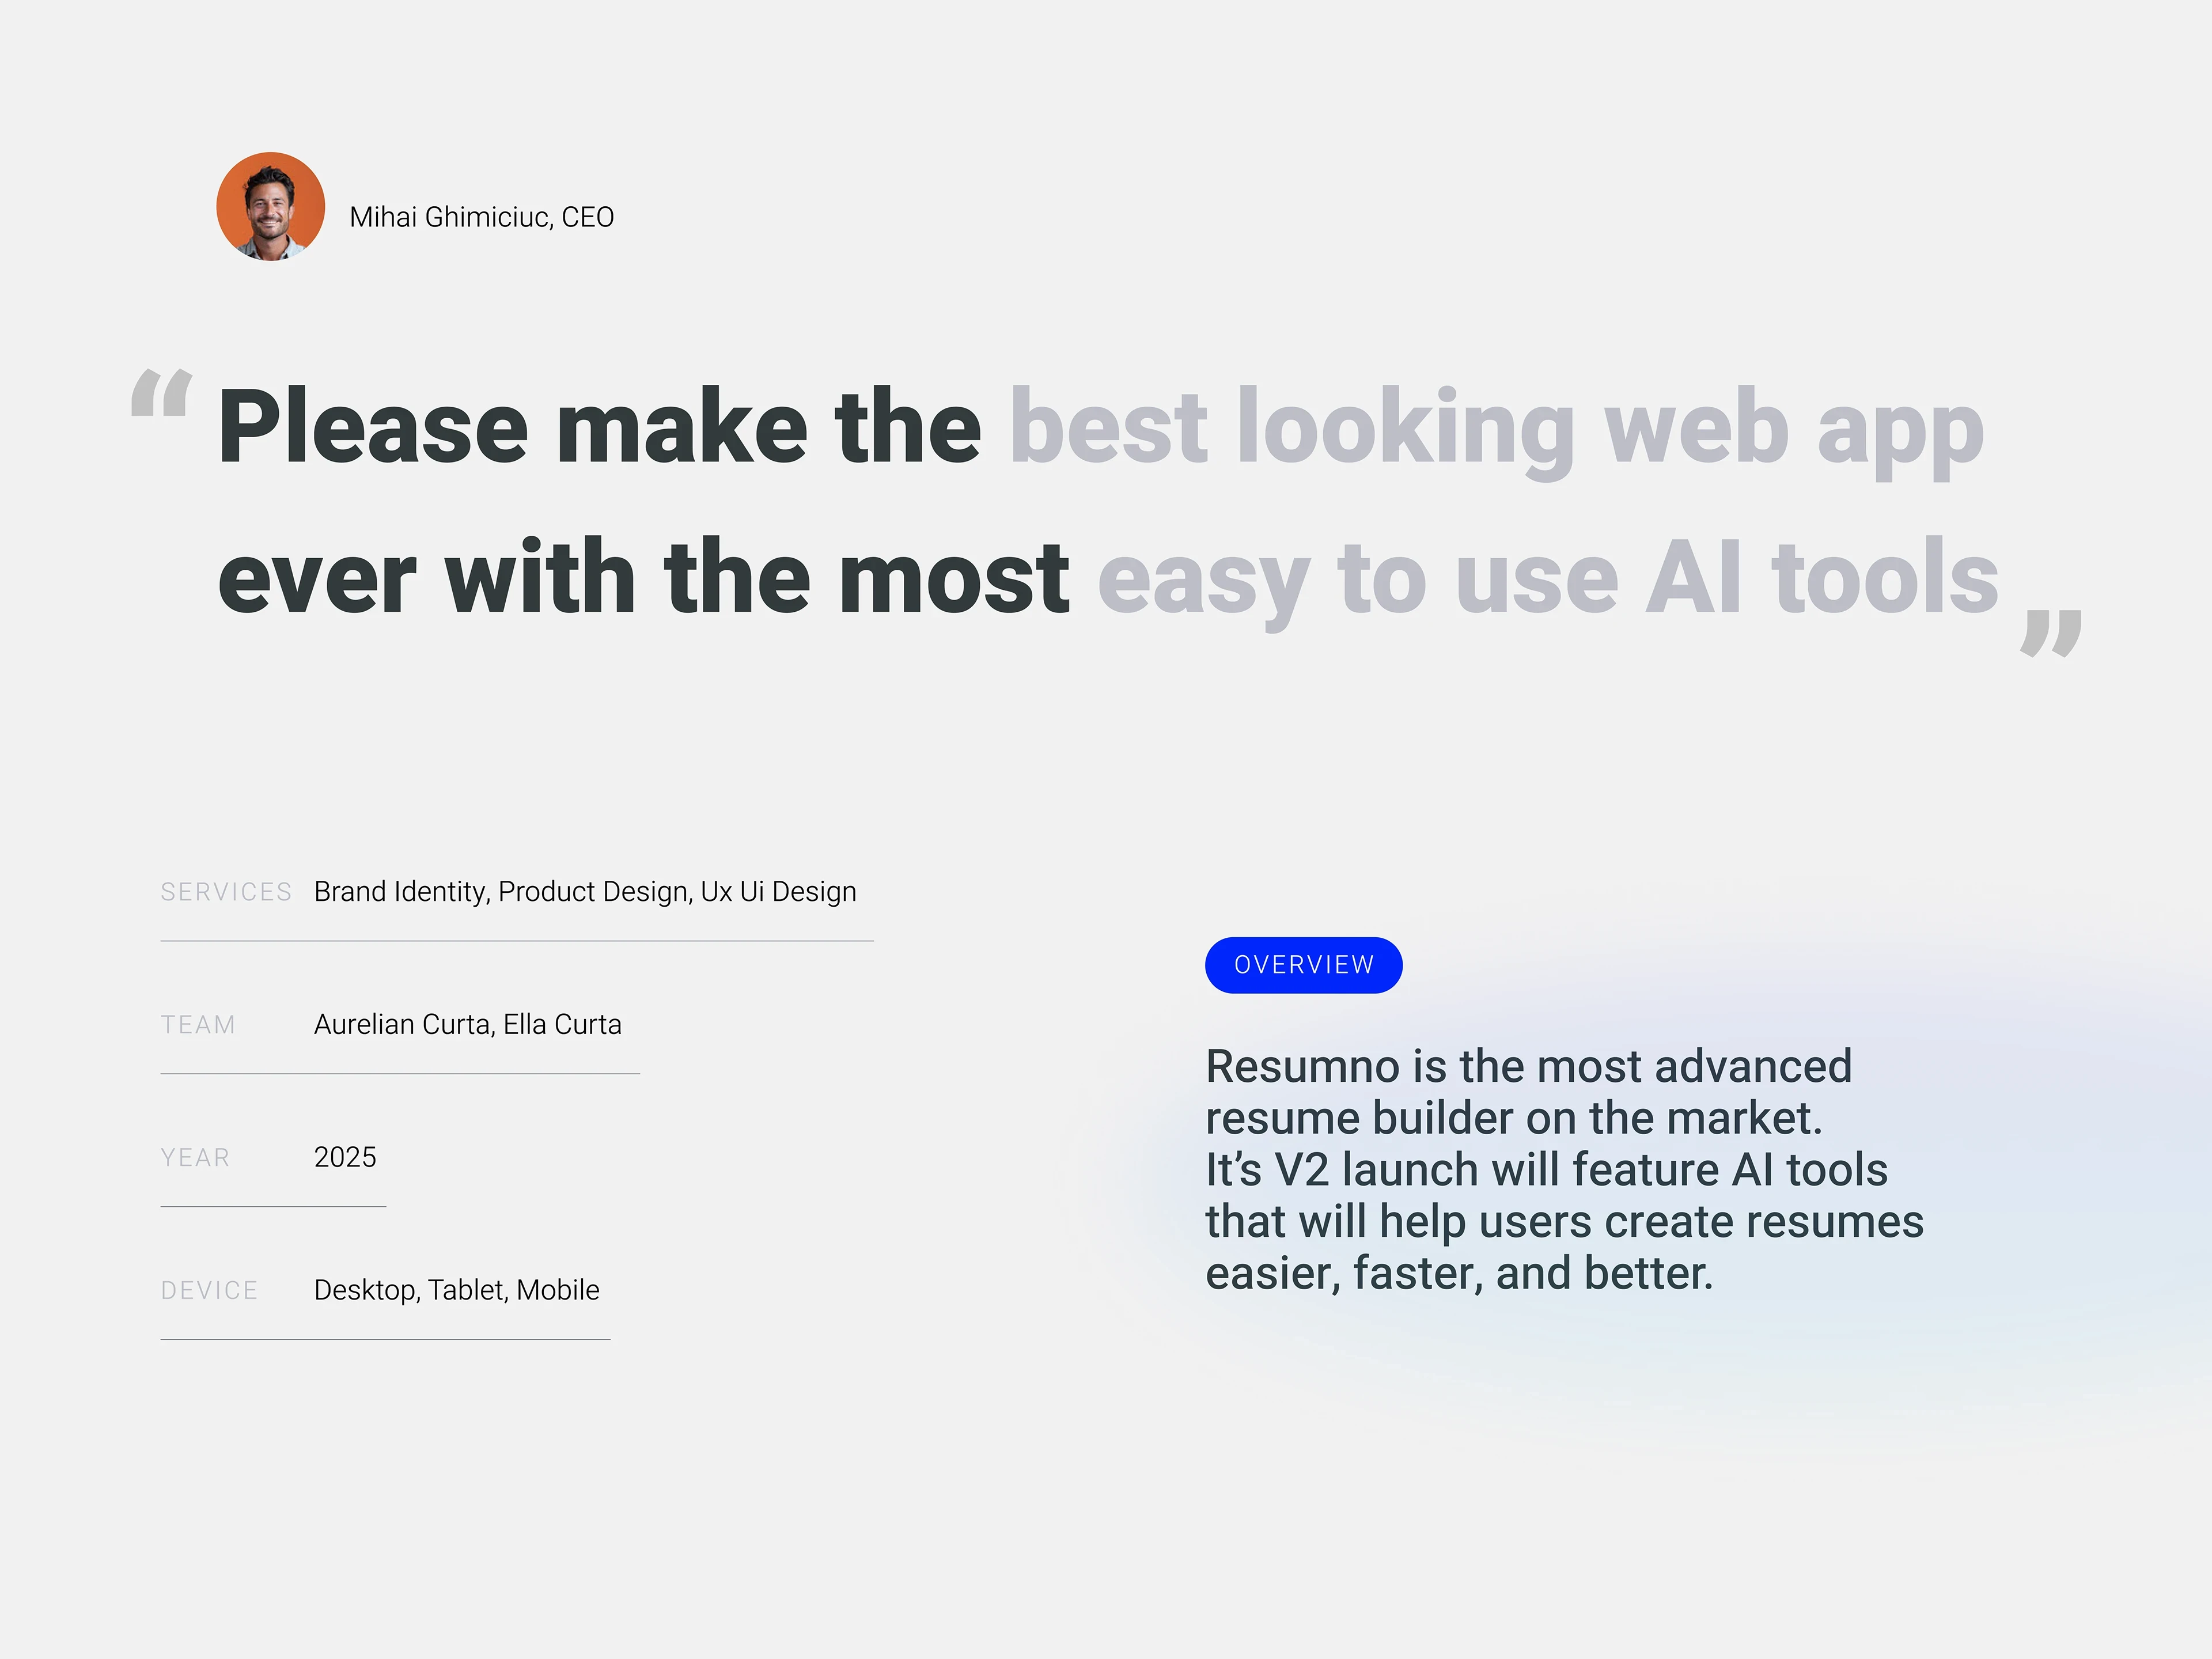
Task: Click the blue OVERVIEW badge
Action: (1303, 965)
